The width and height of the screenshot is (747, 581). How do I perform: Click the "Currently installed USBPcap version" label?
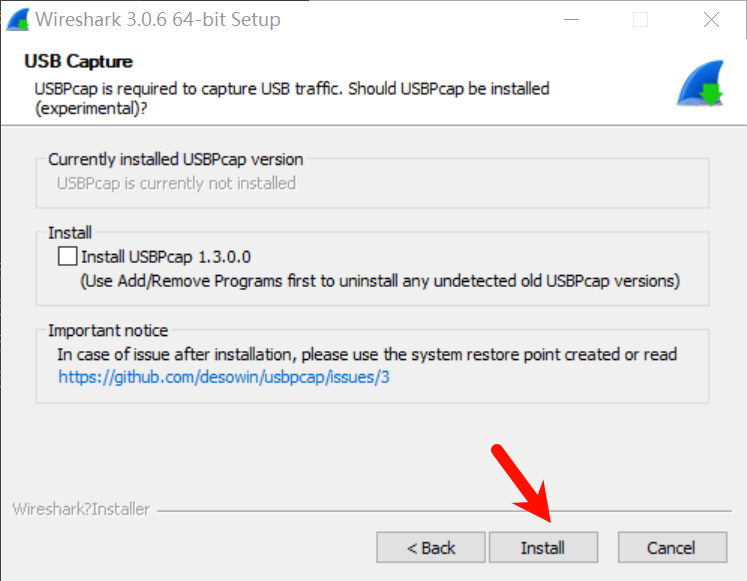[175, 159]
